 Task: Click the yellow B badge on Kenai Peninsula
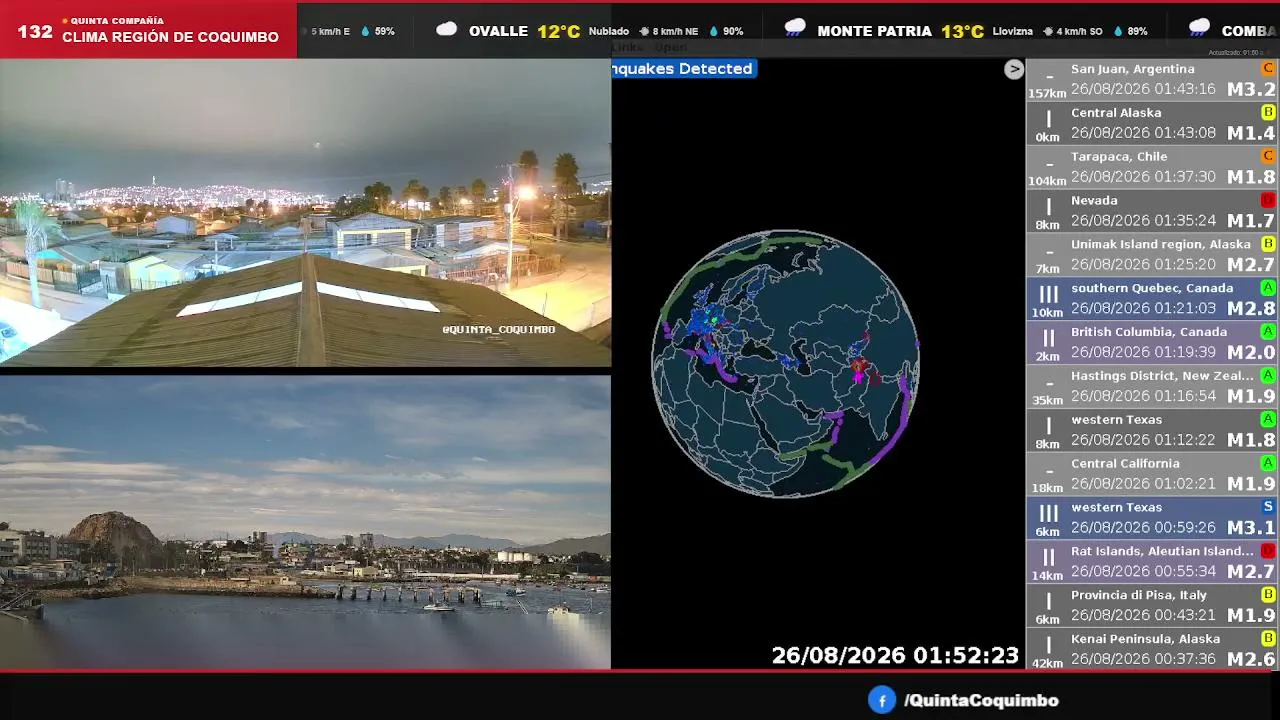click(x=1268, y=639)
